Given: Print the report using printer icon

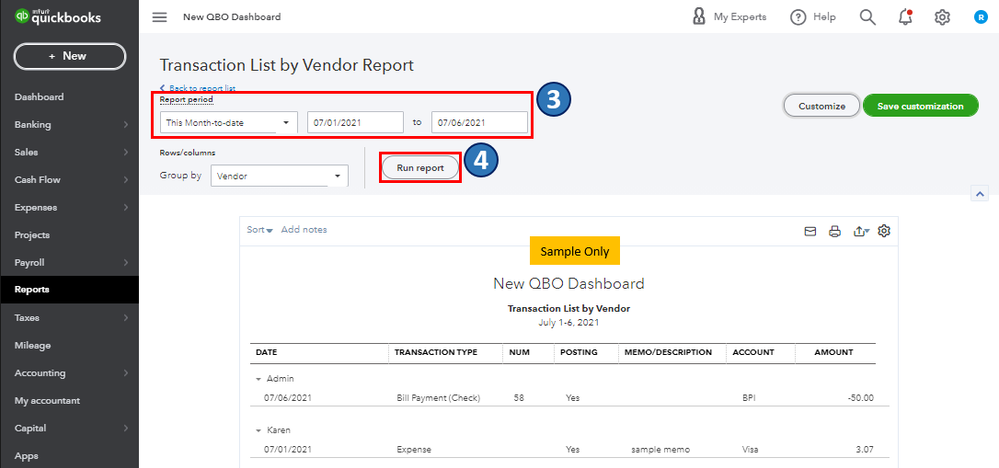Looking at the screenshot, I should pyautogui.click(x=835, y=231).
